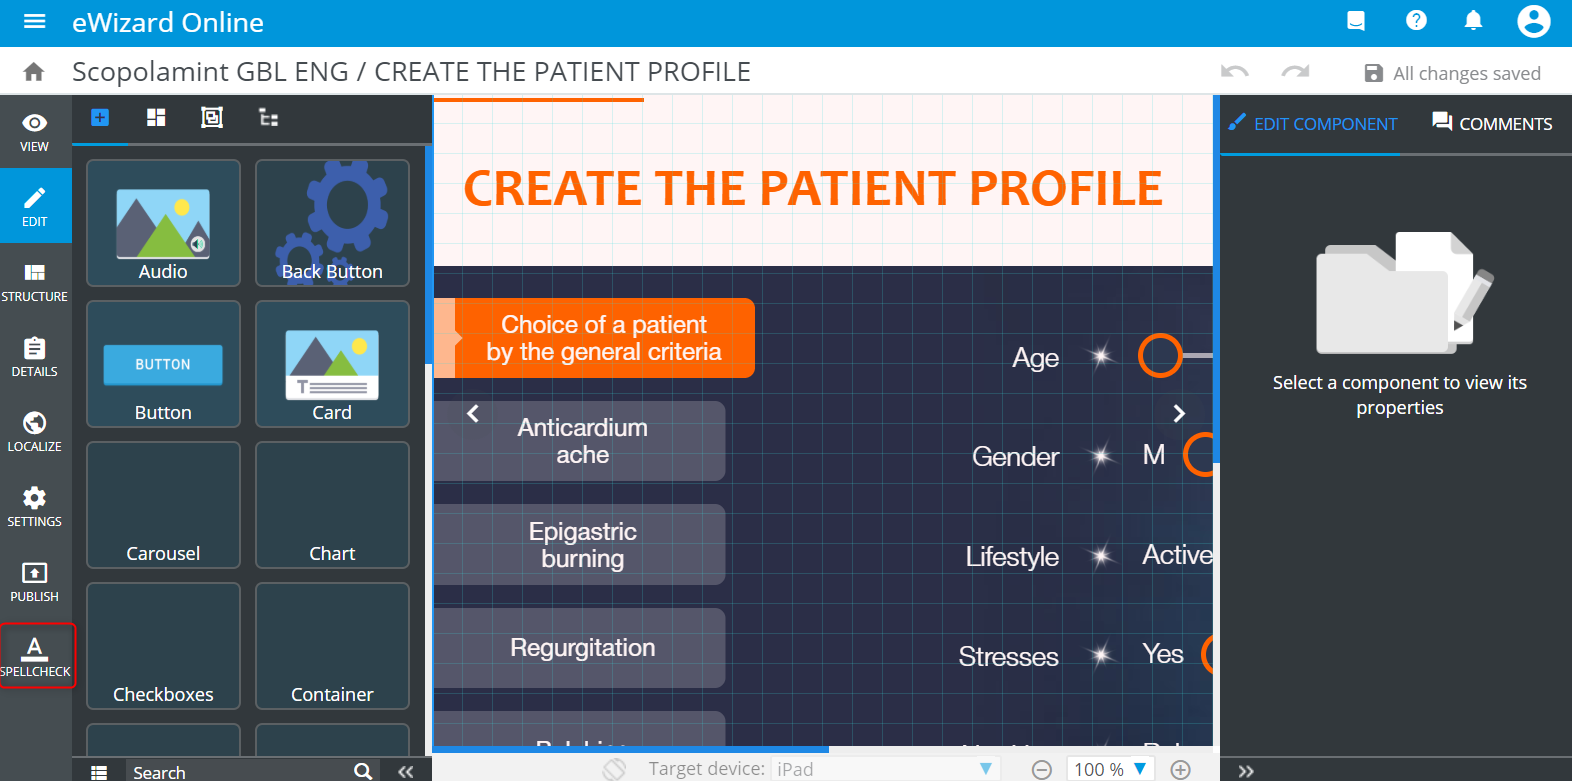1572x781 pixels.
Task: Open the Spellcheck tool in sidebar
Action: click(35, 656)
